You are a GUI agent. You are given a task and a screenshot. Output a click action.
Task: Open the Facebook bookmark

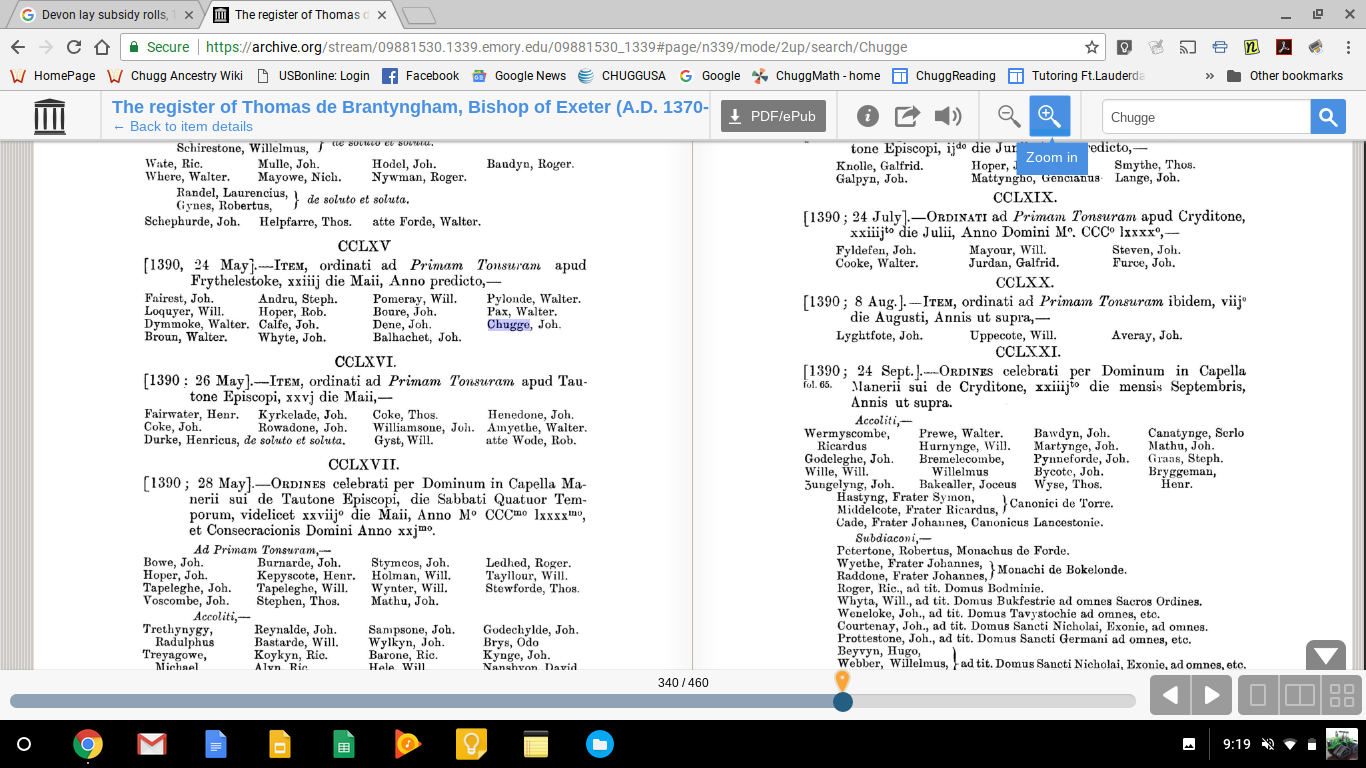[421, 76]
